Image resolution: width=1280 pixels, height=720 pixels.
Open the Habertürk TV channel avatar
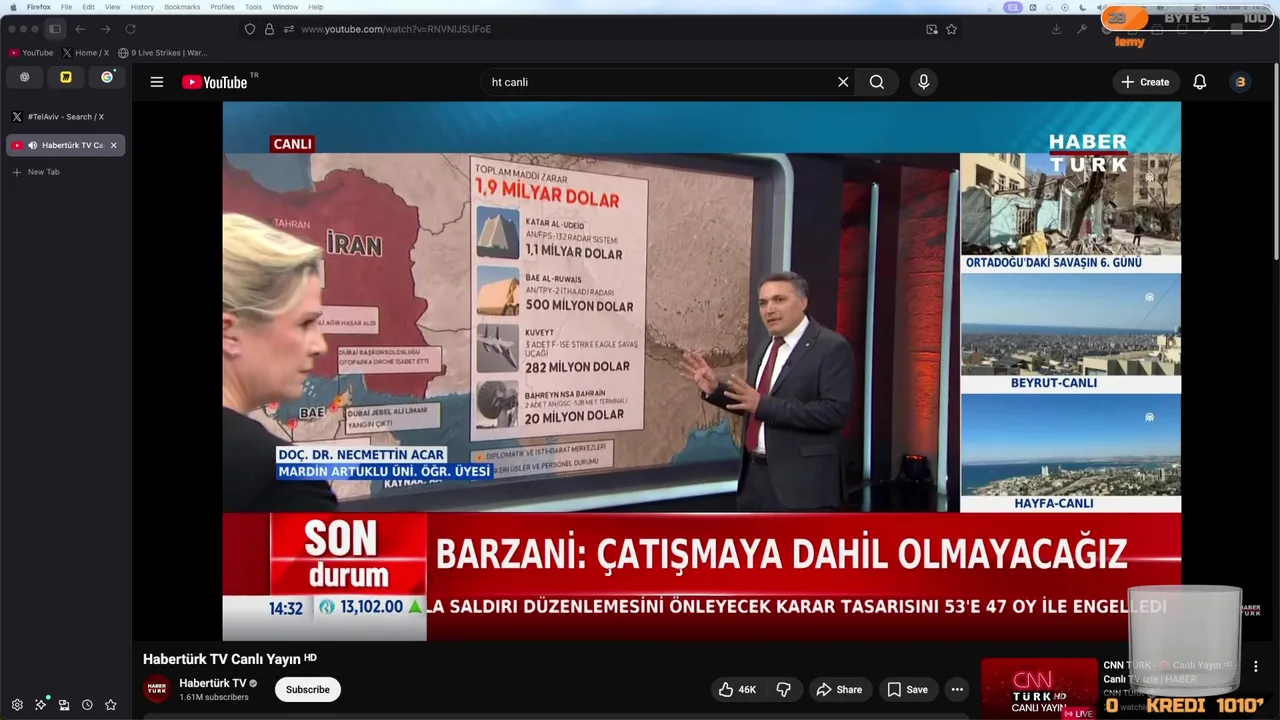click(x=157, y=689)
